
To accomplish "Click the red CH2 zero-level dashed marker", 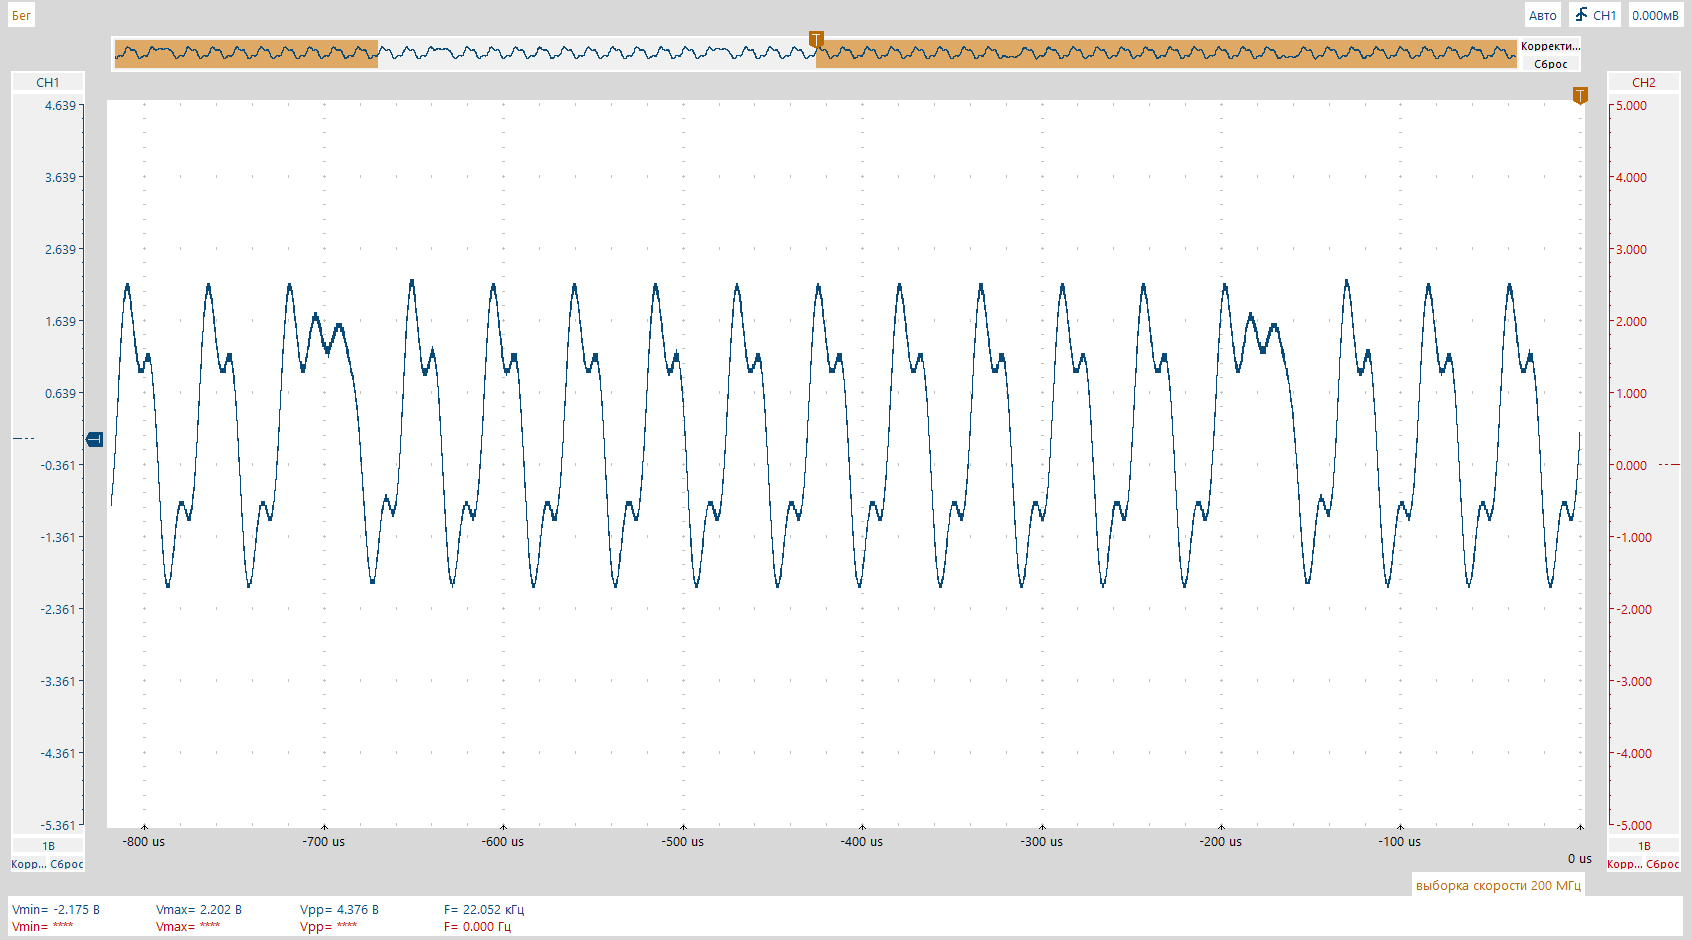I will pyautogui.click(x=1669, y=464).
